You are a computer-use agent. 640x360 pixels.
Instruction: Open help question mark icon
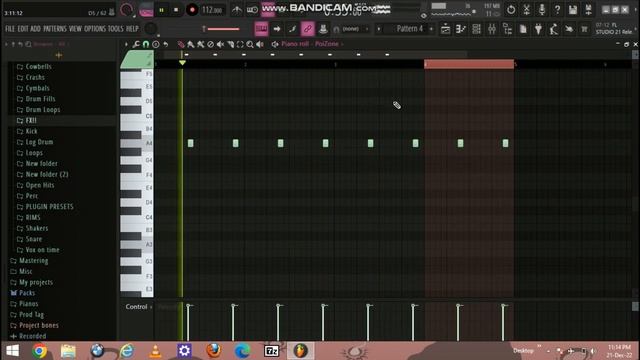click(x=557, y=9)
